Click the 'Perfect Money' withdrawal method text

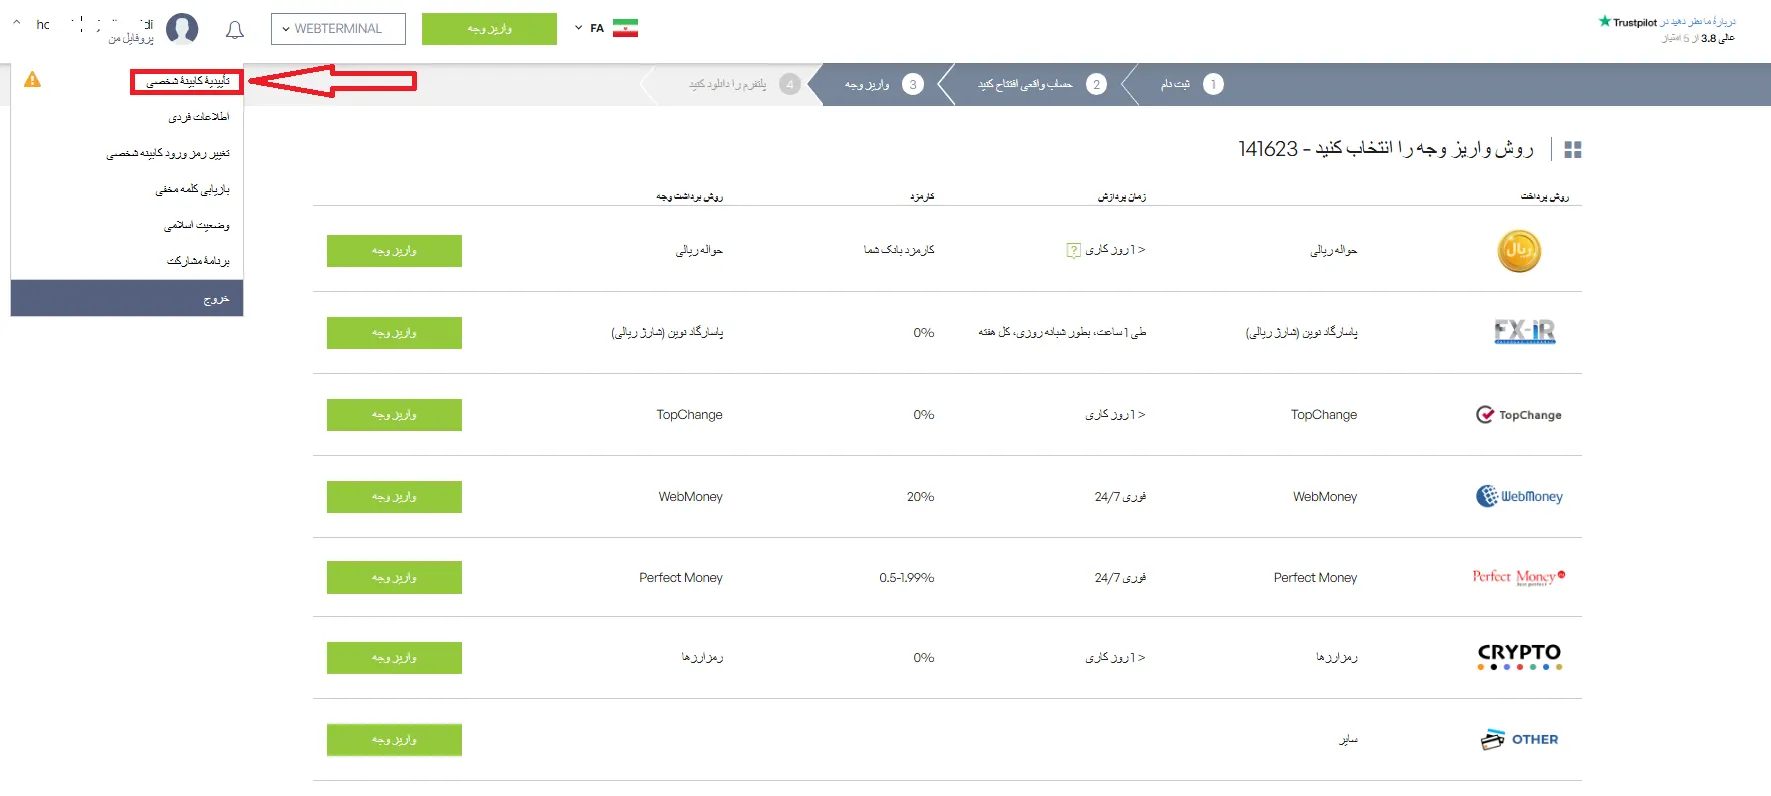tap(681, 578)
